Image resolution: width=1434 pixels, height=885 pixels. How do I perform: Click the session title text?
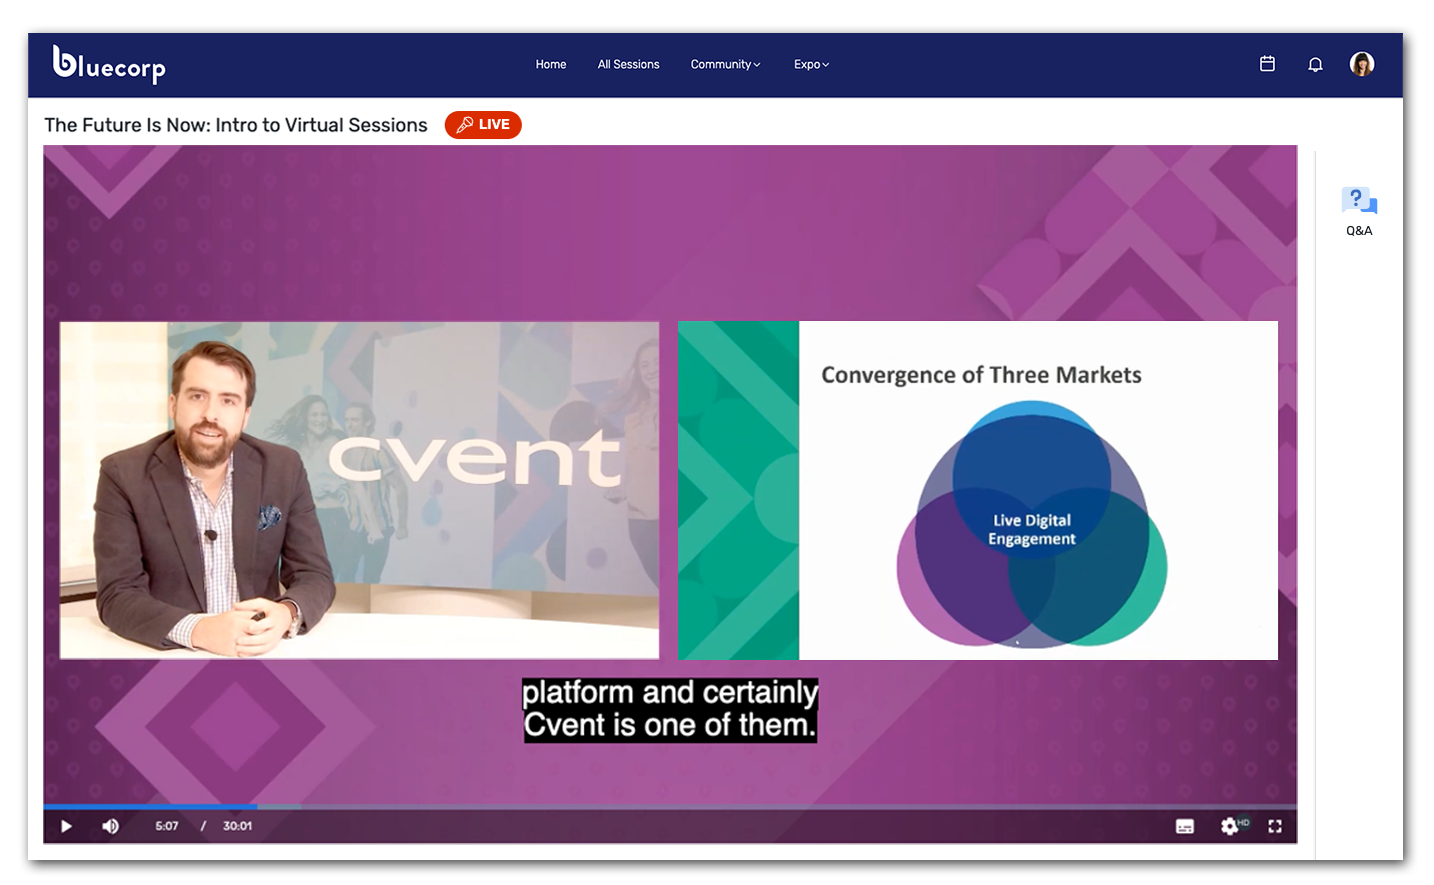pyautogui.click(x=235, y=125)
